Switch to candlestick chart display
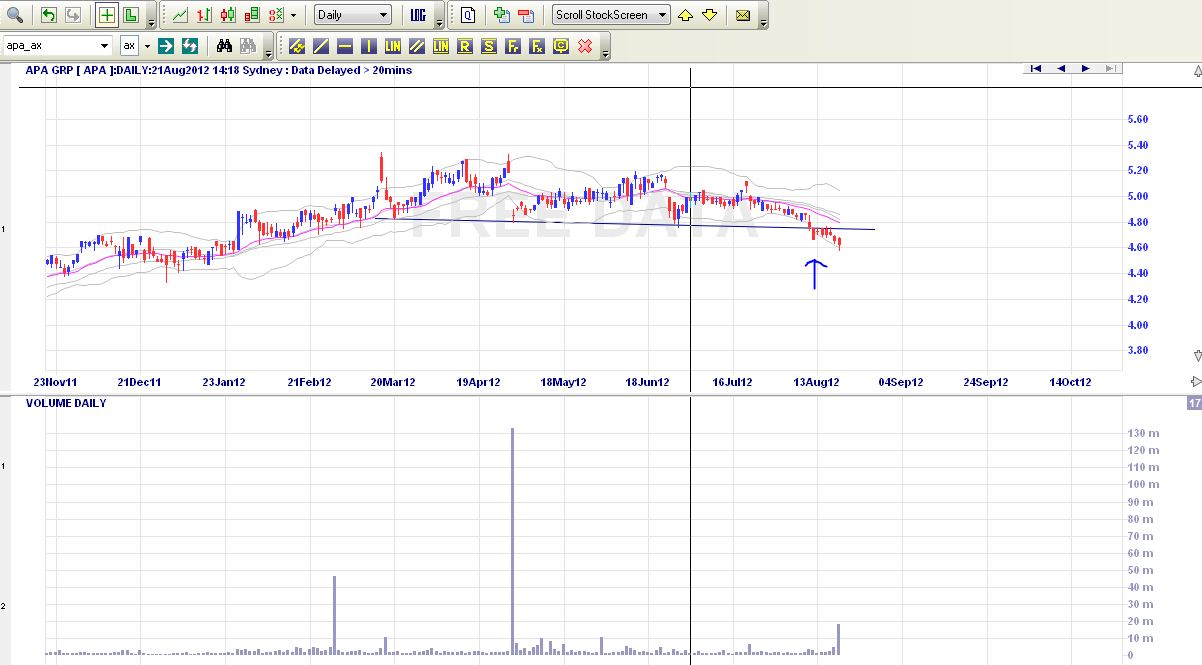The width and height of the screenshot is (1202, 665). [228, 15]
